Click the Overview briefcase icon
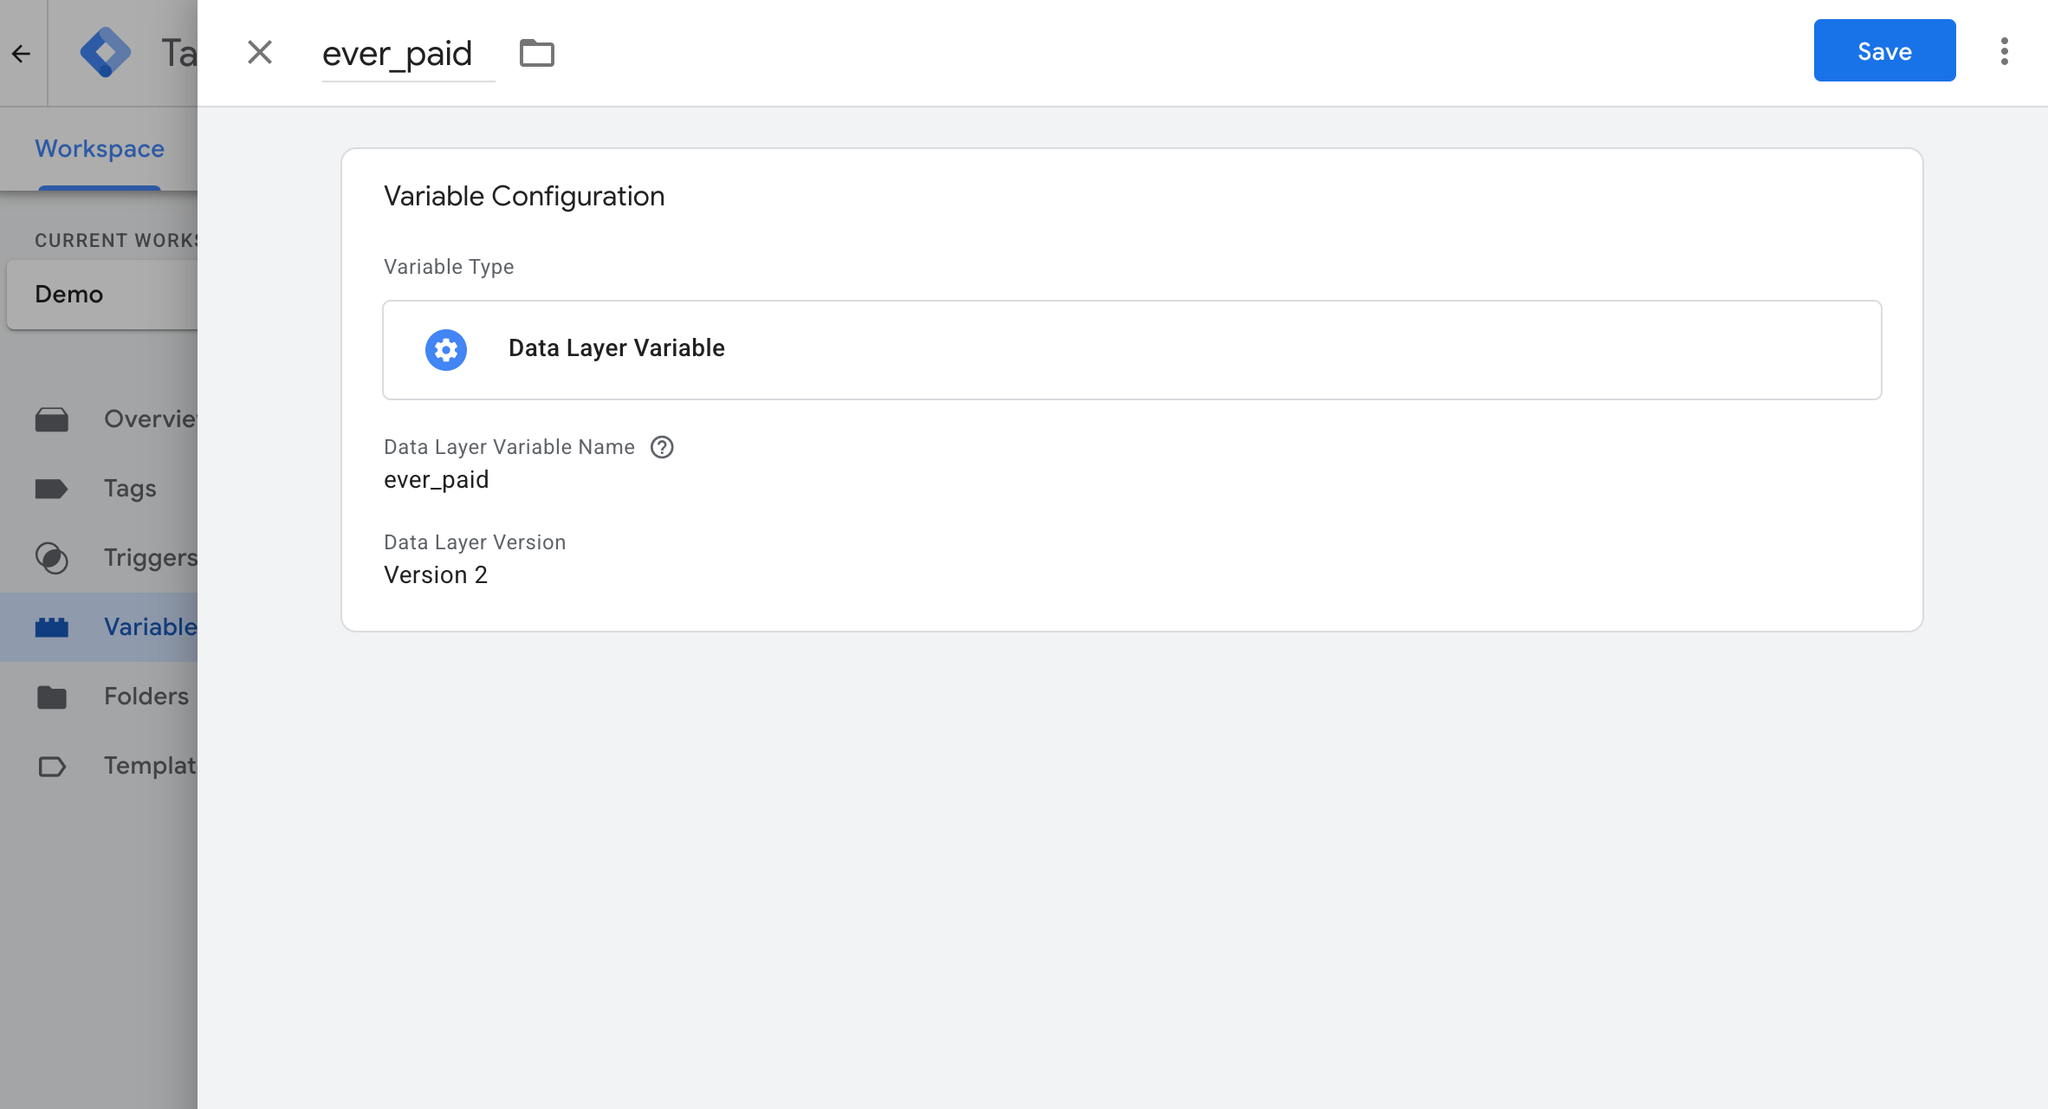This screenshot has width=2048, height=1109. tap(52, 419)
